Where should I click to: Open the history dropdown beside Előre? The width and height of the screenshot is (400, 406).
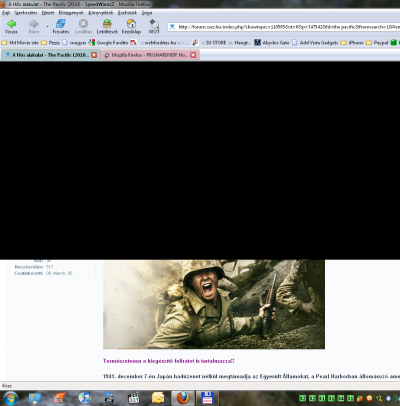47,26
